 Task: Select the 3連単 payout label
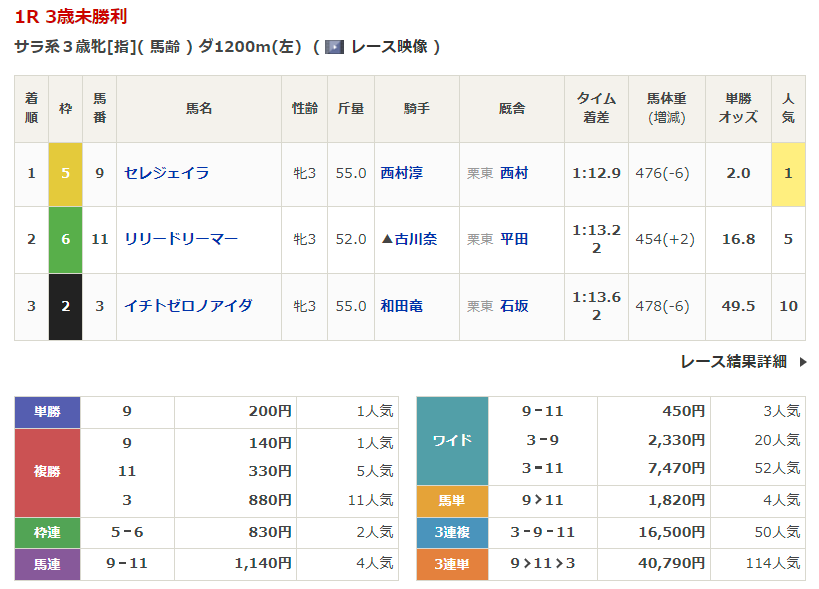pos(452,564)
